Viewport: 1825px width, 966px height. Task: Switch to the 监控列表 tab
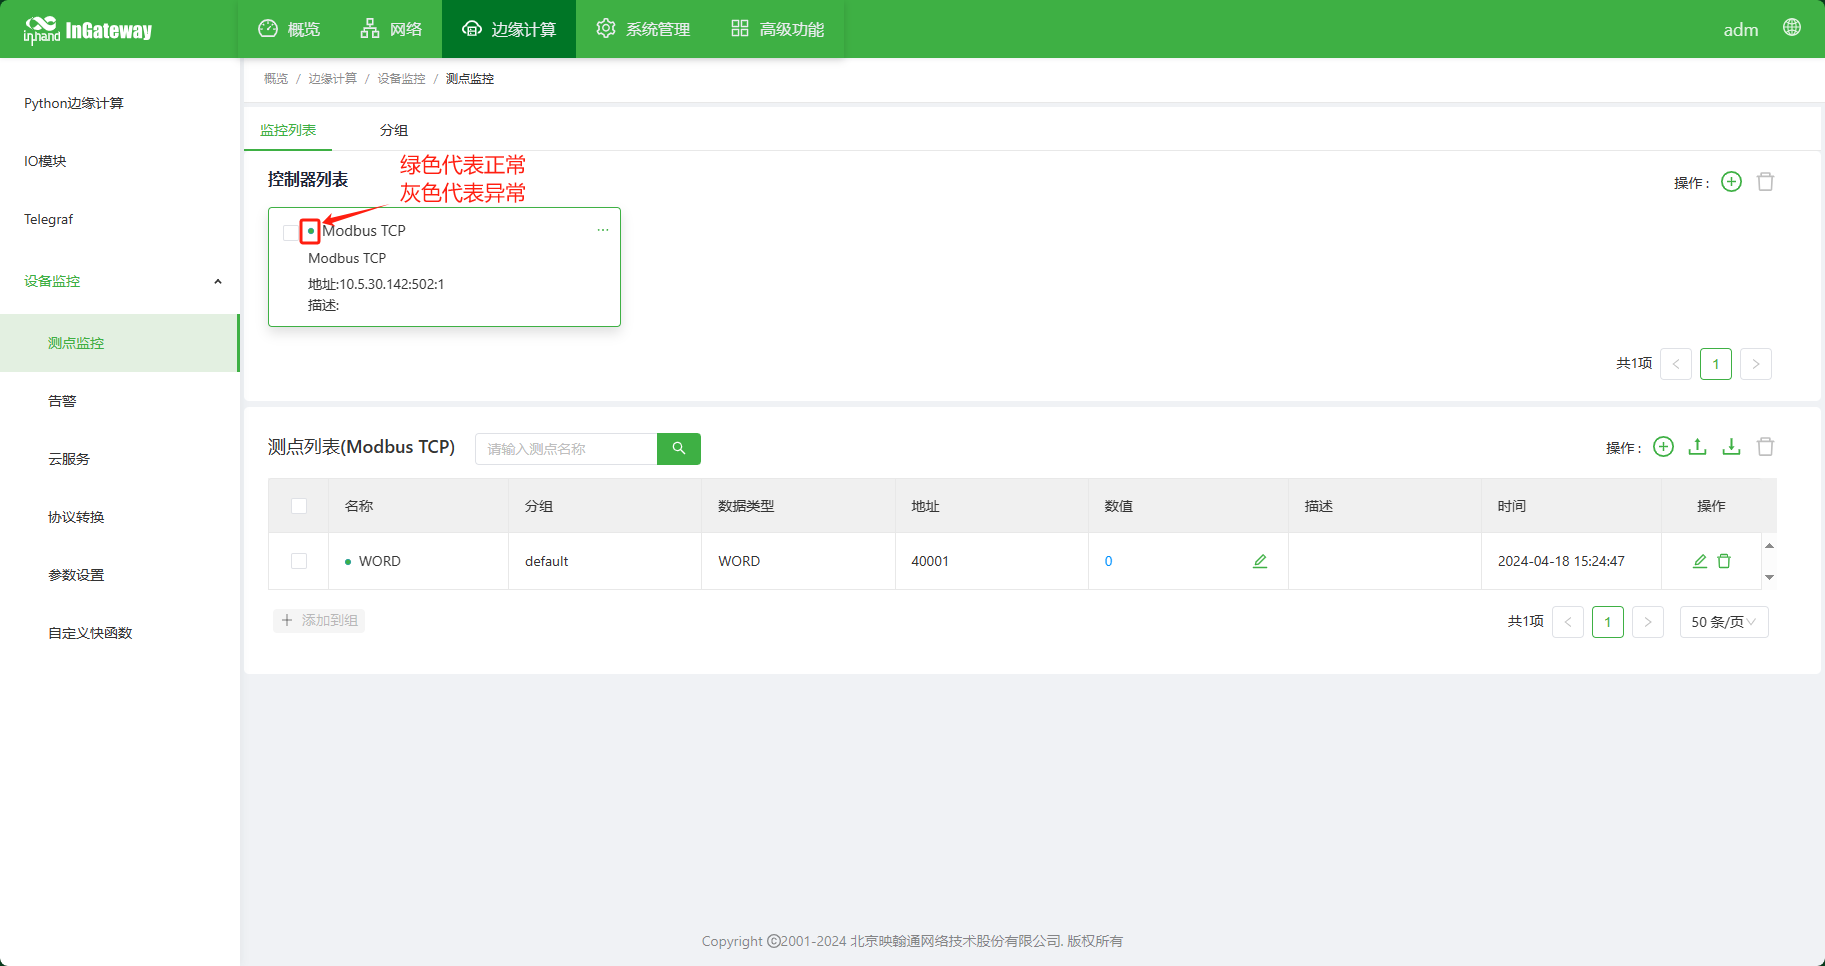(288, 130)
